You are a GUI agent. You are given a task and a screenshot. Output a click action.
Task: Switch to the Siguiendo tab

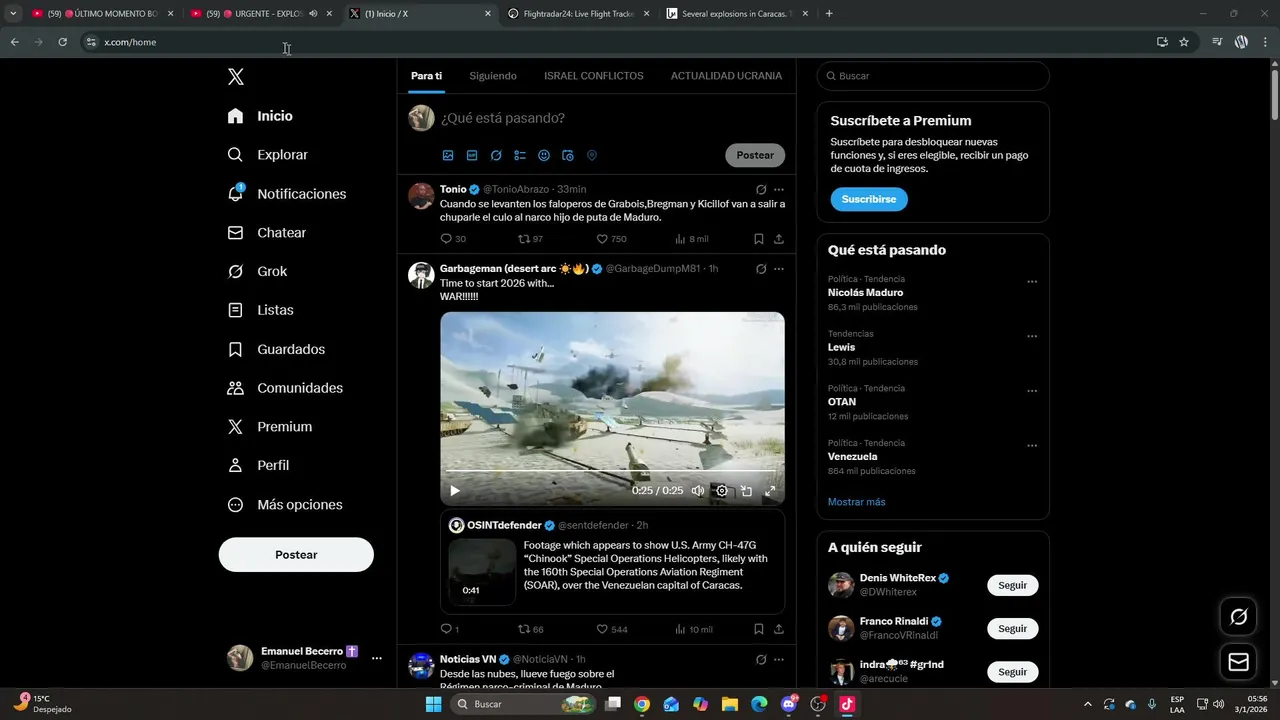point(493,76)
